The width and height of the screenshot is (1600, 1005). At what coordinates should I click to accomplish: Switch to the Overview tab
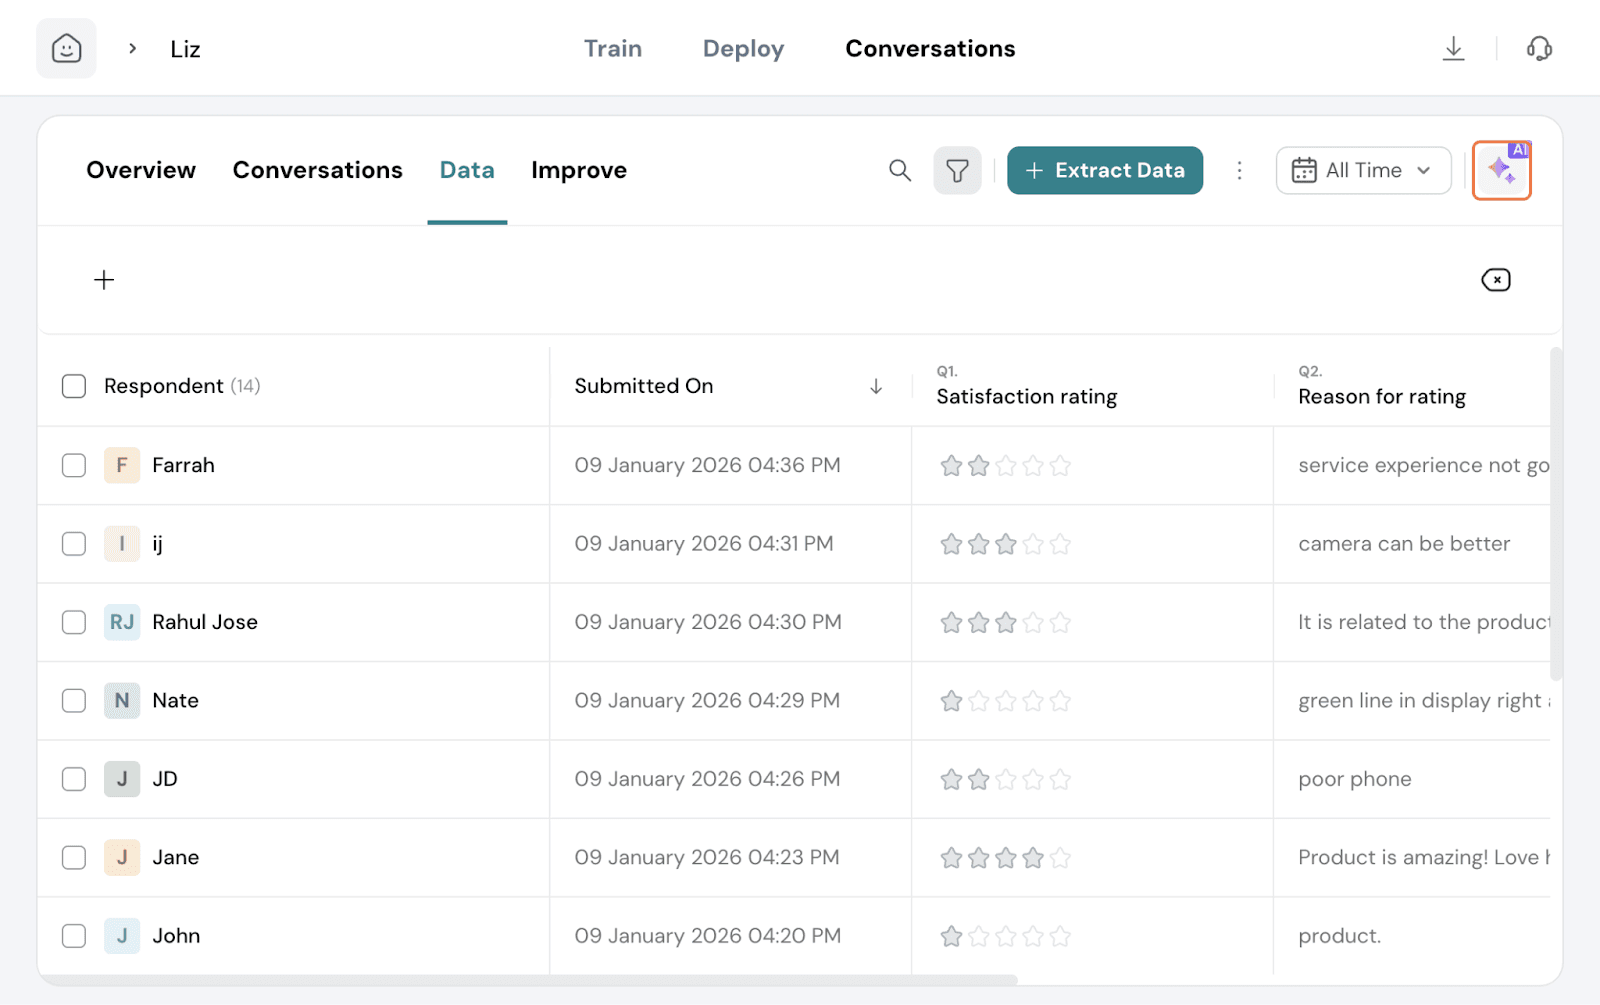141,170
